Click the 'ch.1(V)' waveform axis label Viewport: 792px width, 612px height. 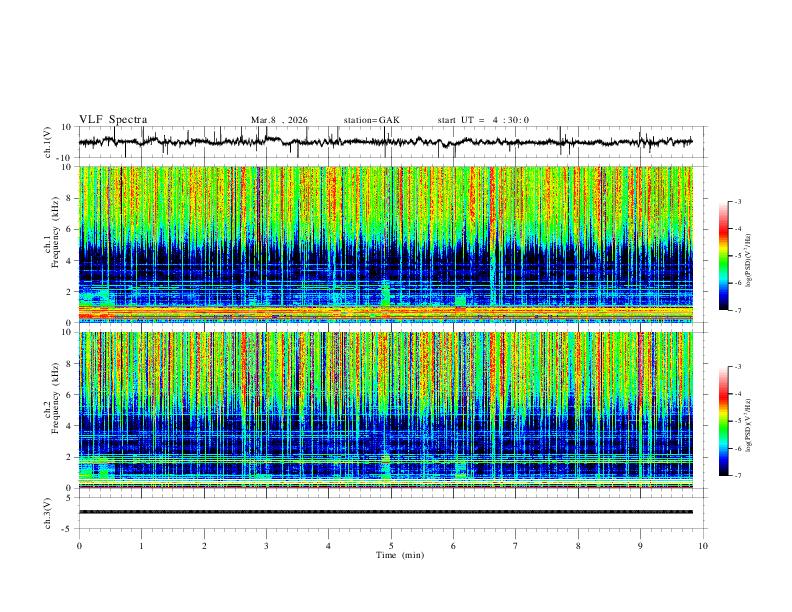tap(48, 142)
